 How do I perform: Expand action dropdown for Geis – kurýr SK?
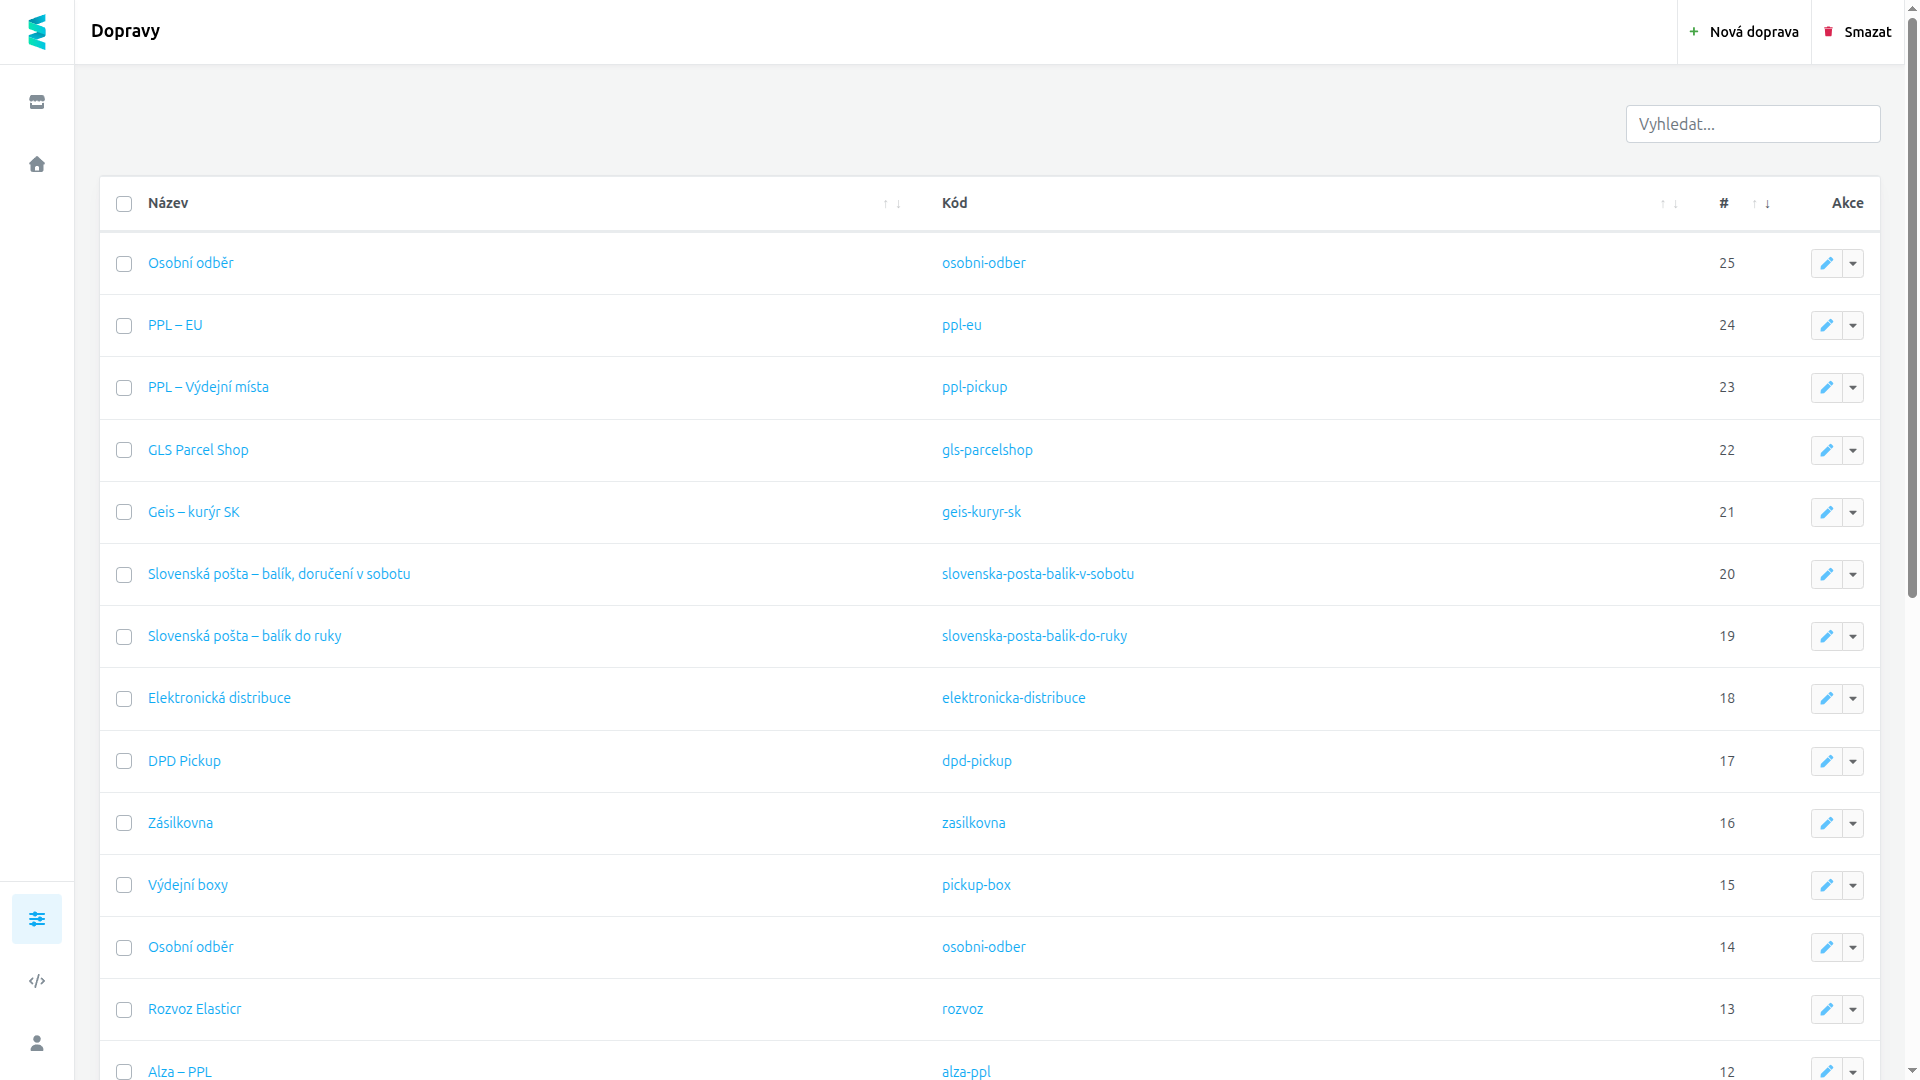coord(1853,512)
